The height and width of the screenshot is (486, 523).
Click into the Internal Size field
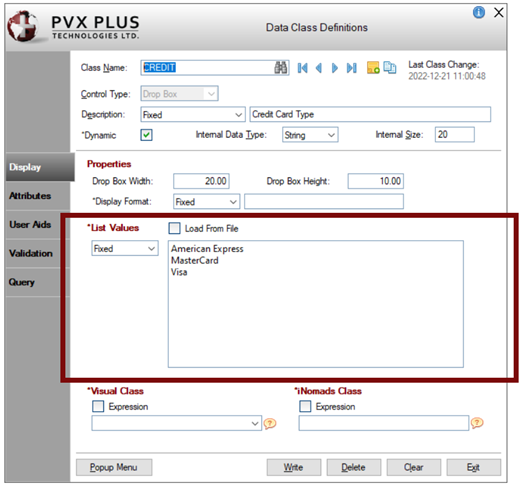(x=454, y=135)
